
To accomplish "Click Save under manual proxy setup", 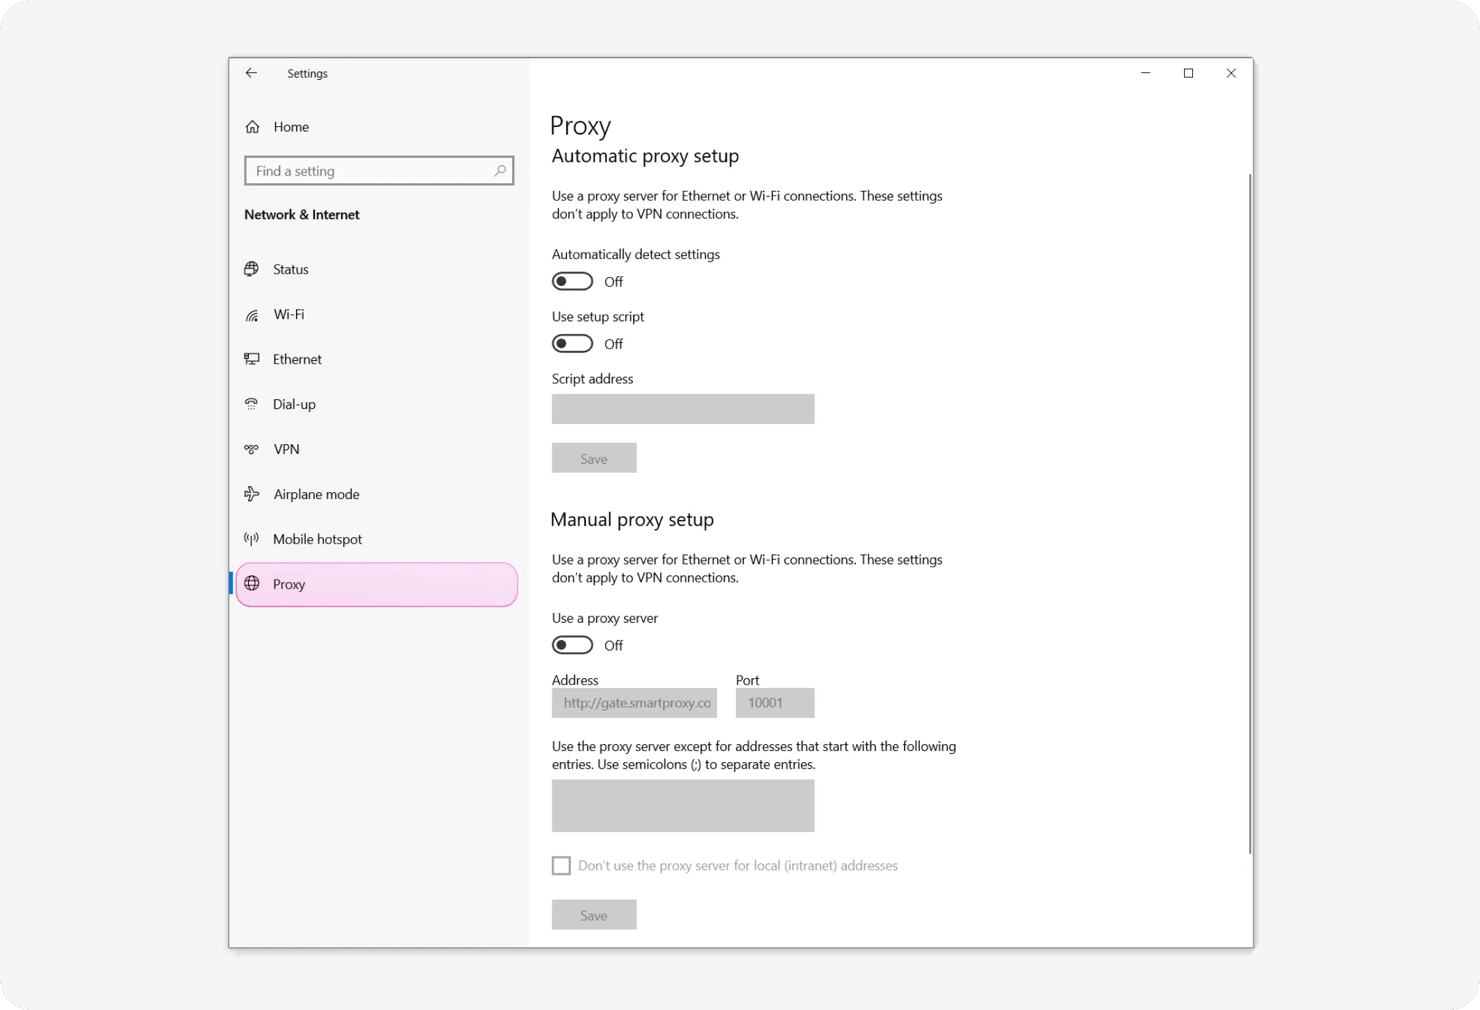I will (x=594, y=915).
